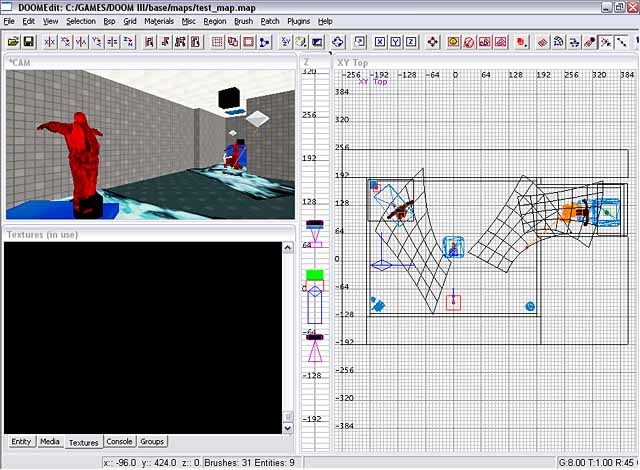
Task: Switch to the Console tab
Action: [x=119, y=441]
